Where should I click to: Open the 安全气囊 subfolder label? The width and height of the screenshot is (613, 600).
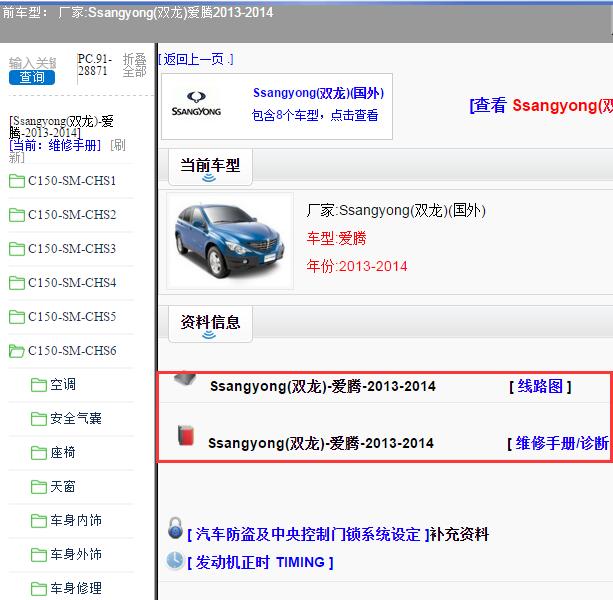(76, 419)
